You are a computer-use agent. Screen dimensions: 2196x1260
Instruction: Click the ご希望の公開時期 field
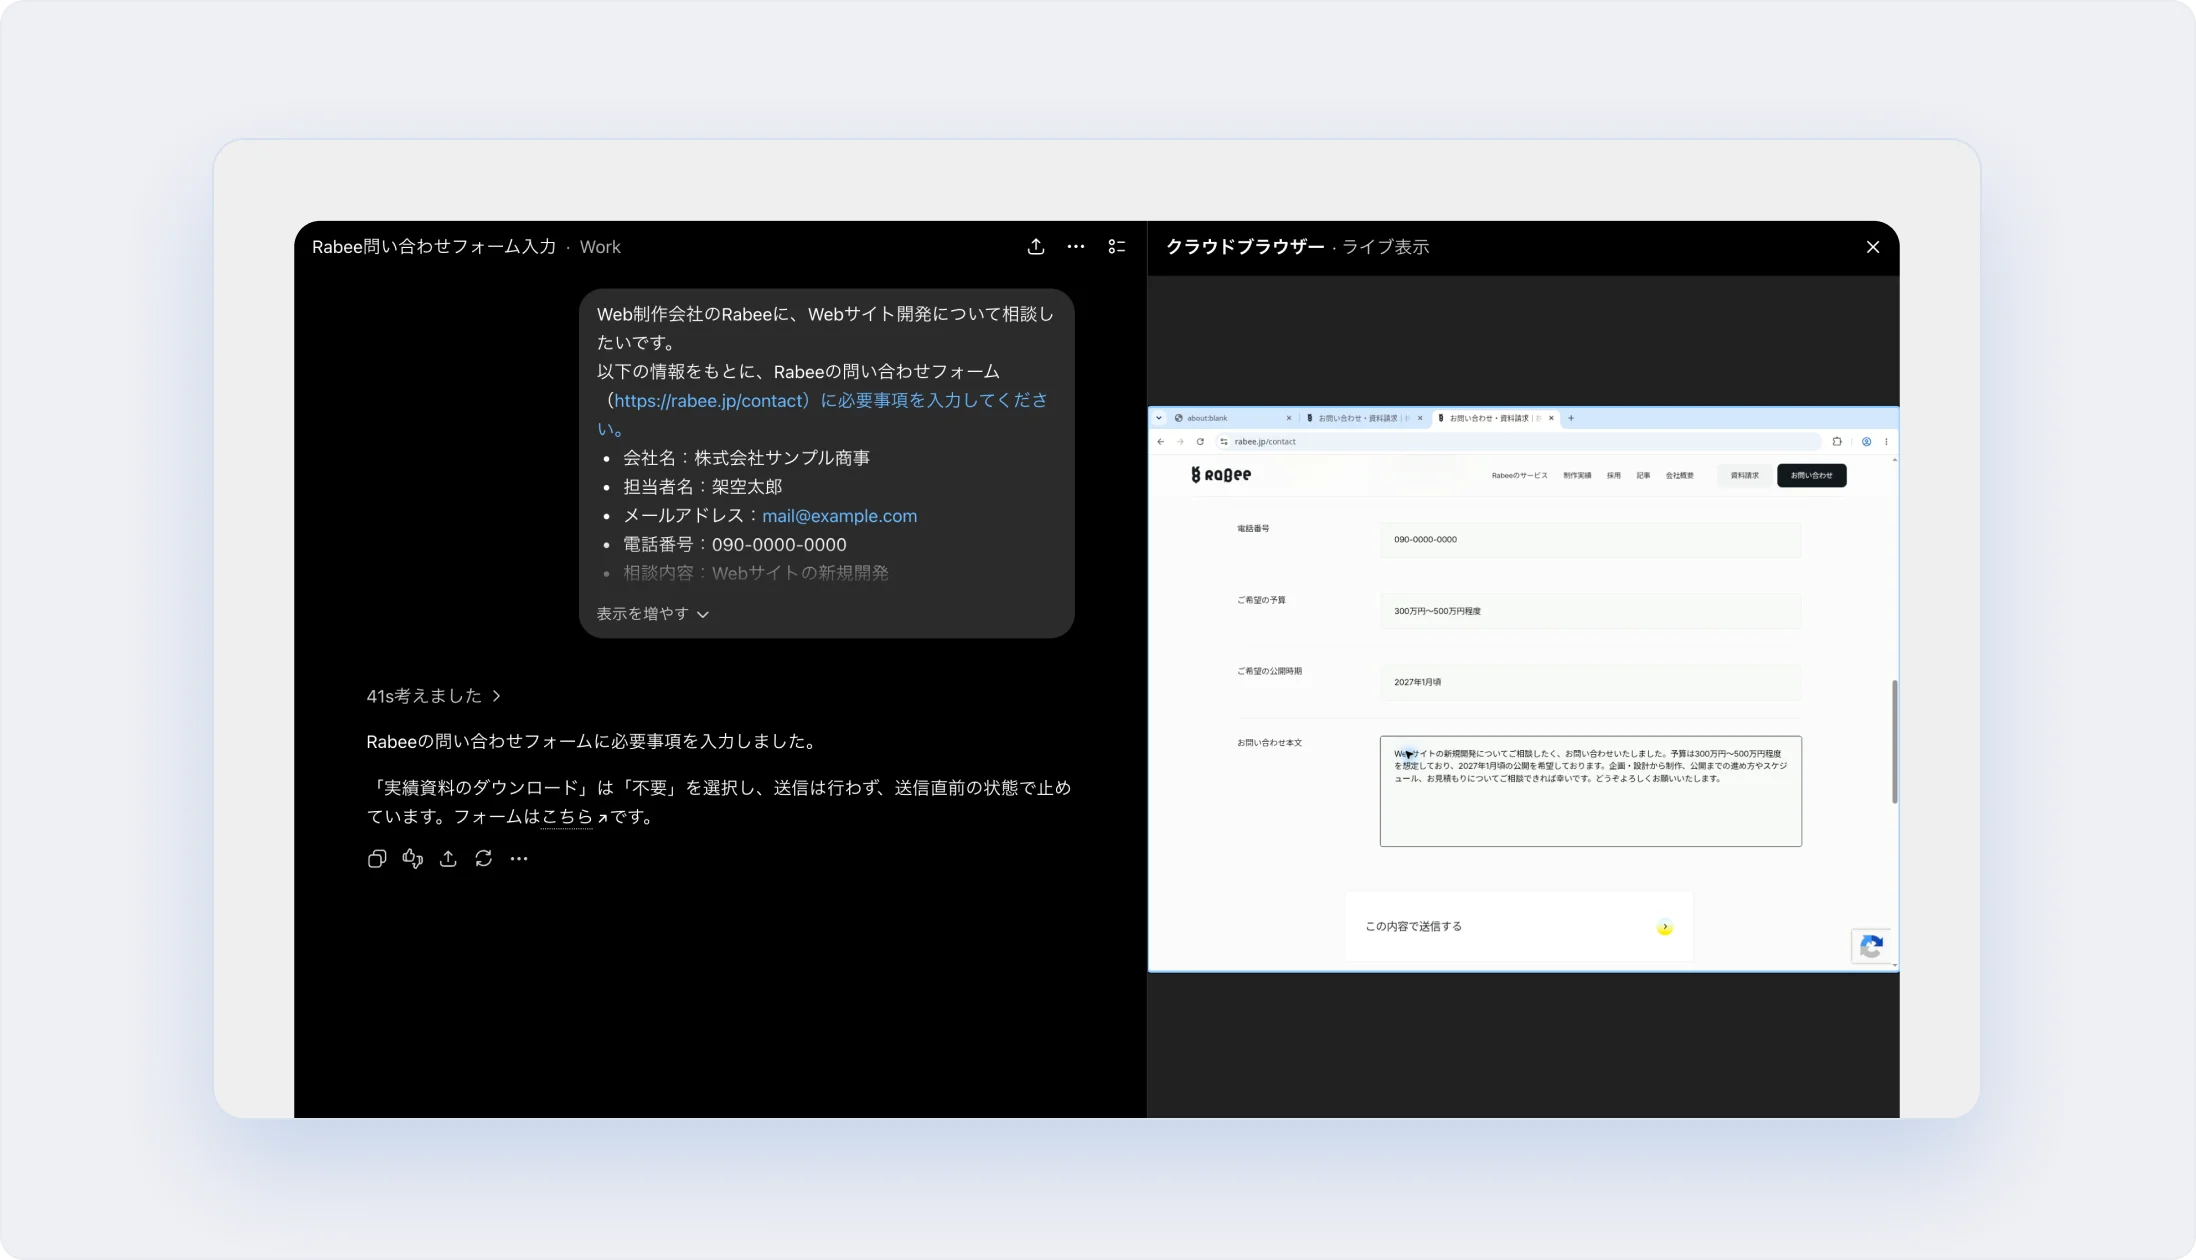pos(1590,682)
